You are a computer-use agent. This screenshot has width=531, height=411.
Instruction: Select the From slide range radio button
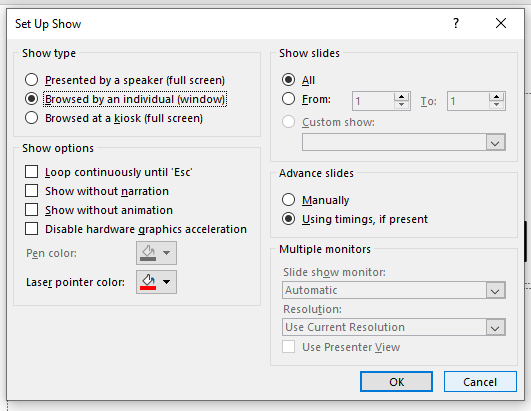coord(288,99)
